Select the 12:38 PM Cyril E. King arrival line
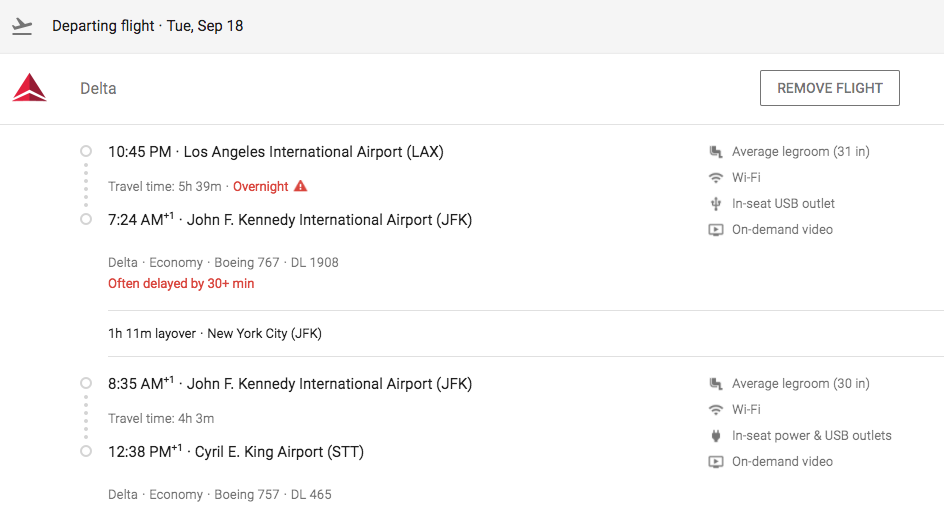944x511 pixels. coord(235,452)
